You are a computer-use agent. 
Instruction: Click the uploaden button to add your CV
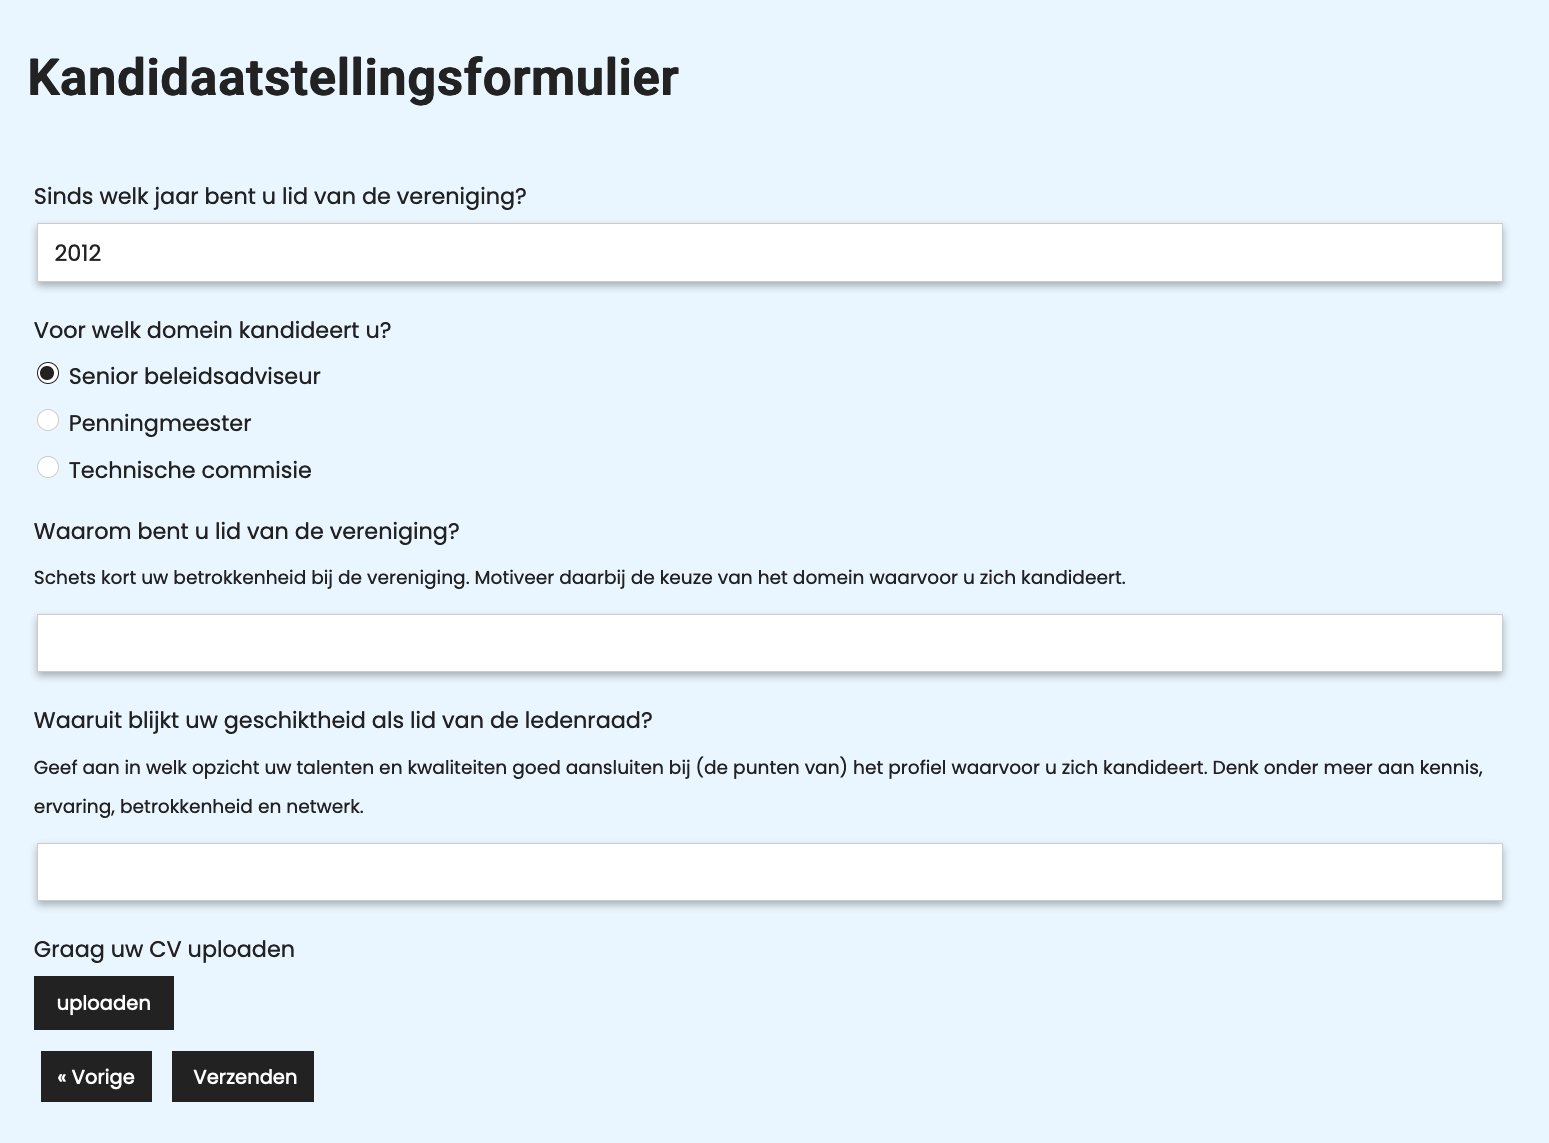point(103,1002)
